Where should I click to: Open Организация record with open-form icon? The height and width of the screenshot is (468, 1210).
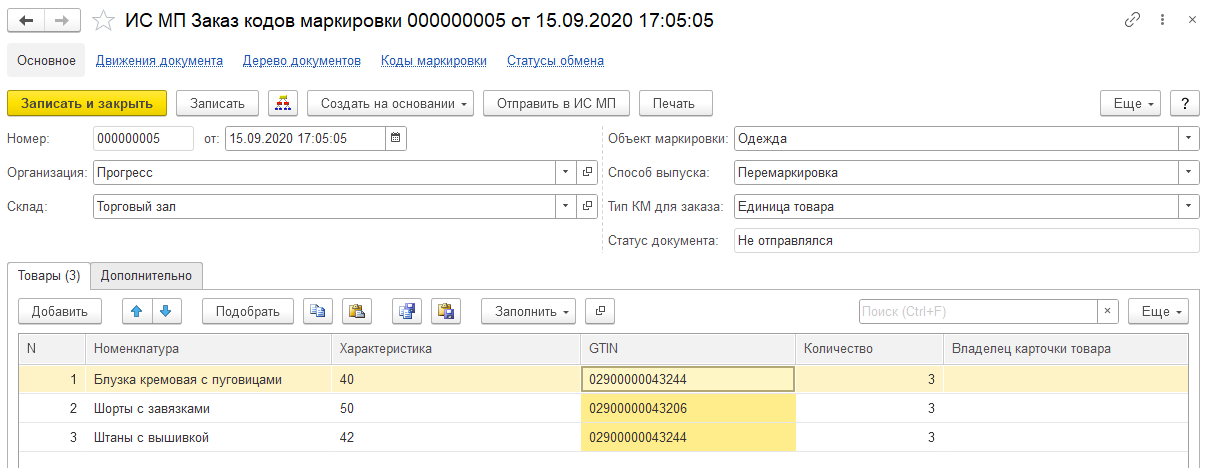click(x=588, y=172)
